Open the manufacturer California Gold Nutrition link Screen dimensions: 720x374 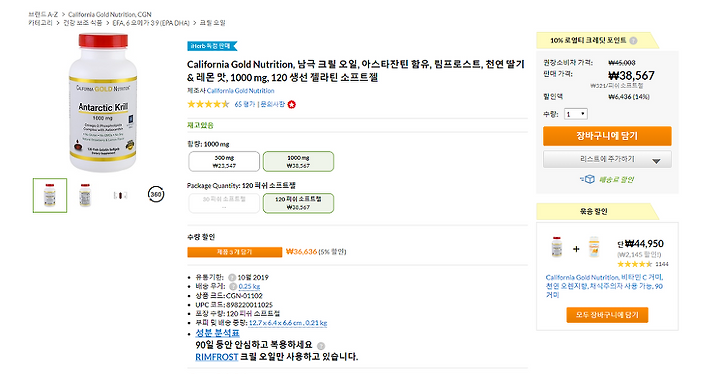[240, 91]
